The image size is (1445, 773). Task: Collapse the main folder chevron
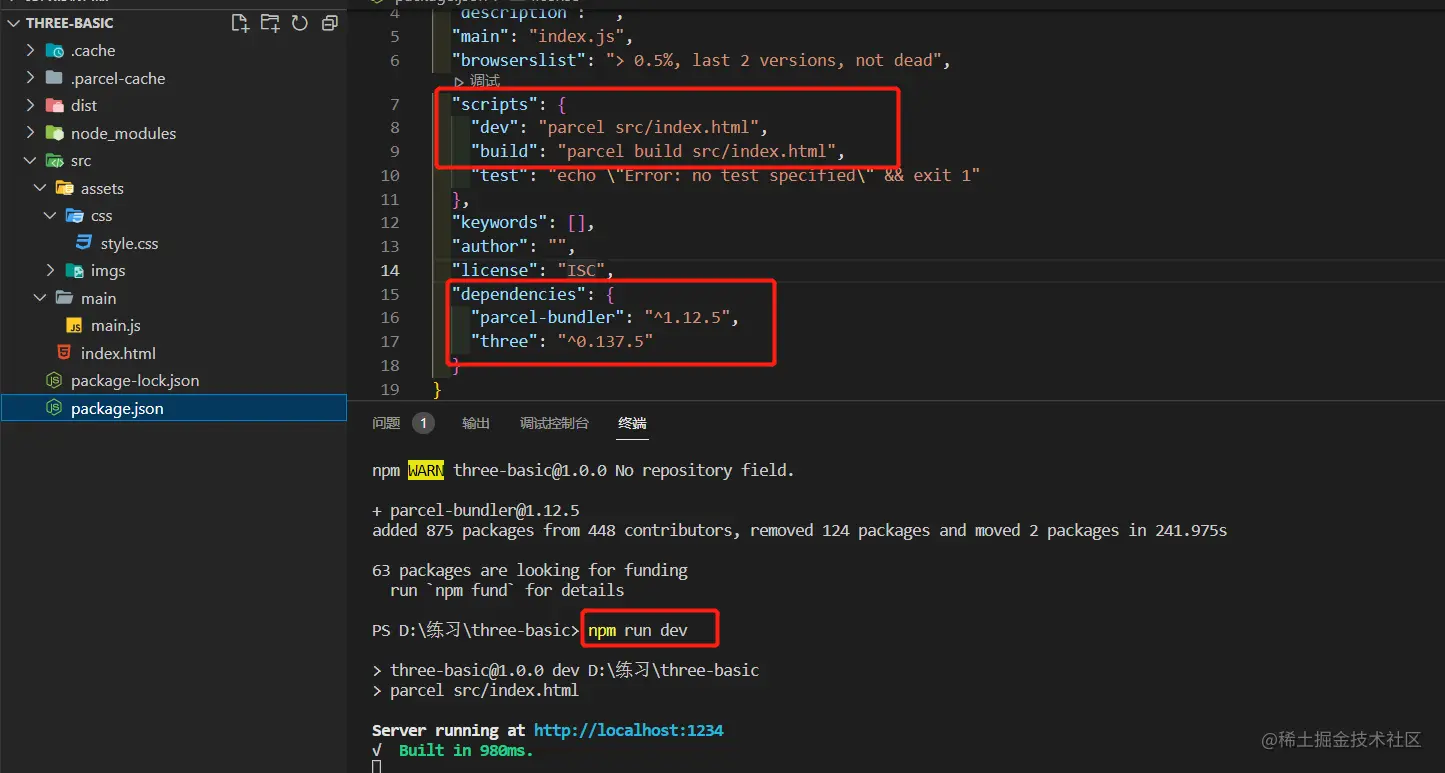(40, 298)
